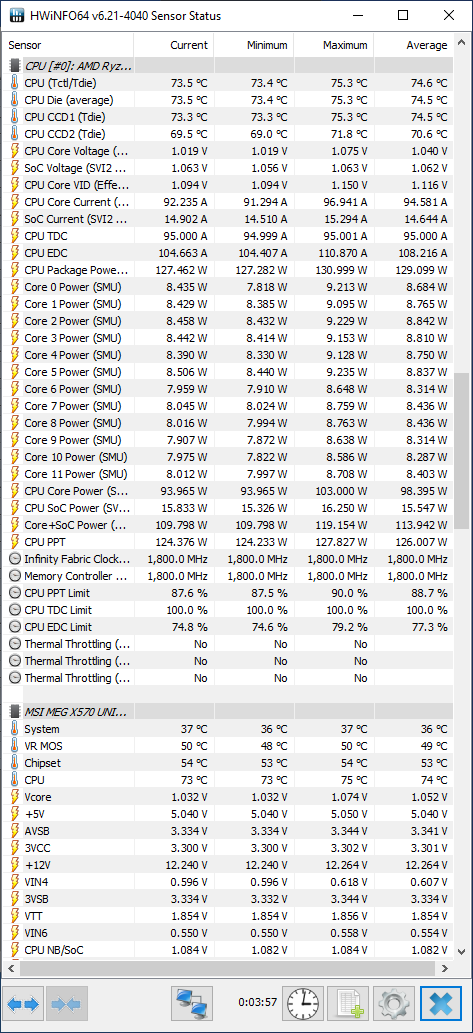
Task: Open the network remote monitoring icon
Action: tap(191, 1004)
